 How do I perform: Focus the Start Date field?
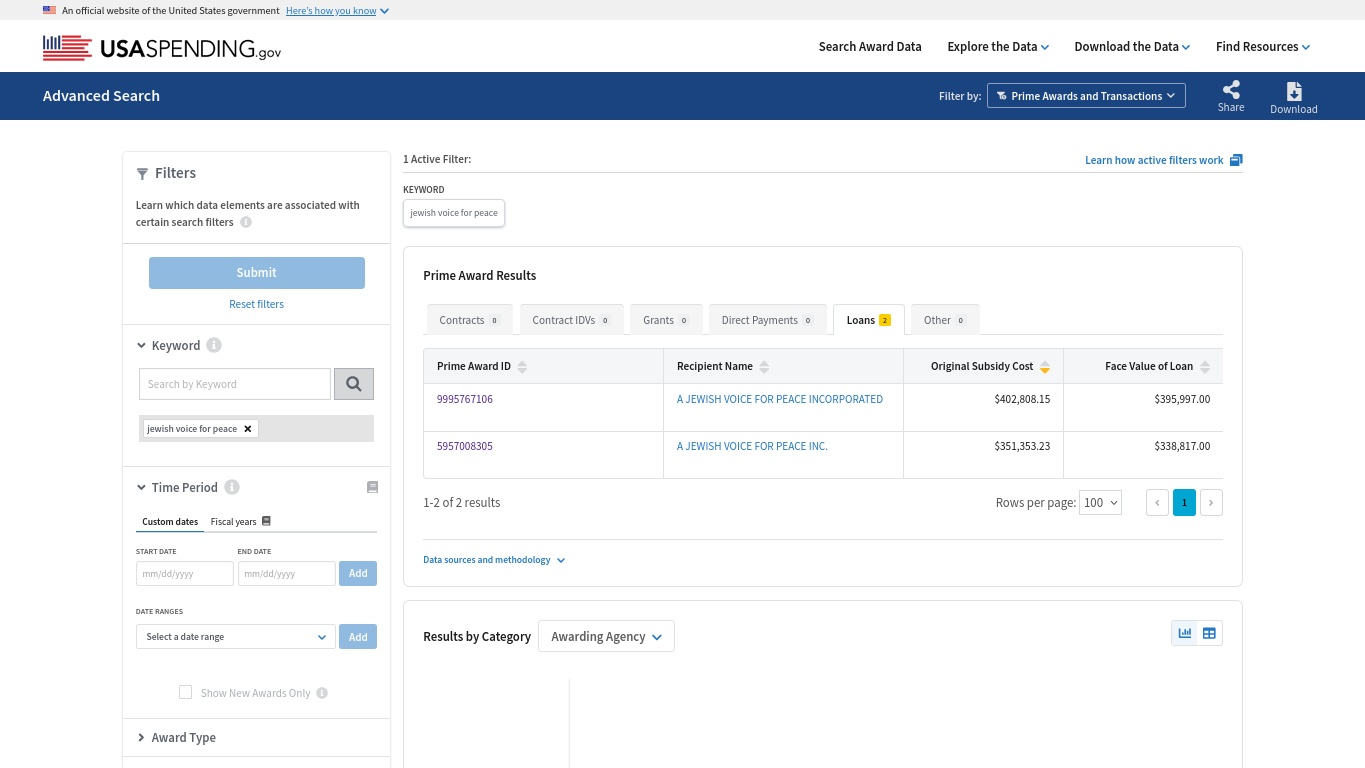point(185,574)
